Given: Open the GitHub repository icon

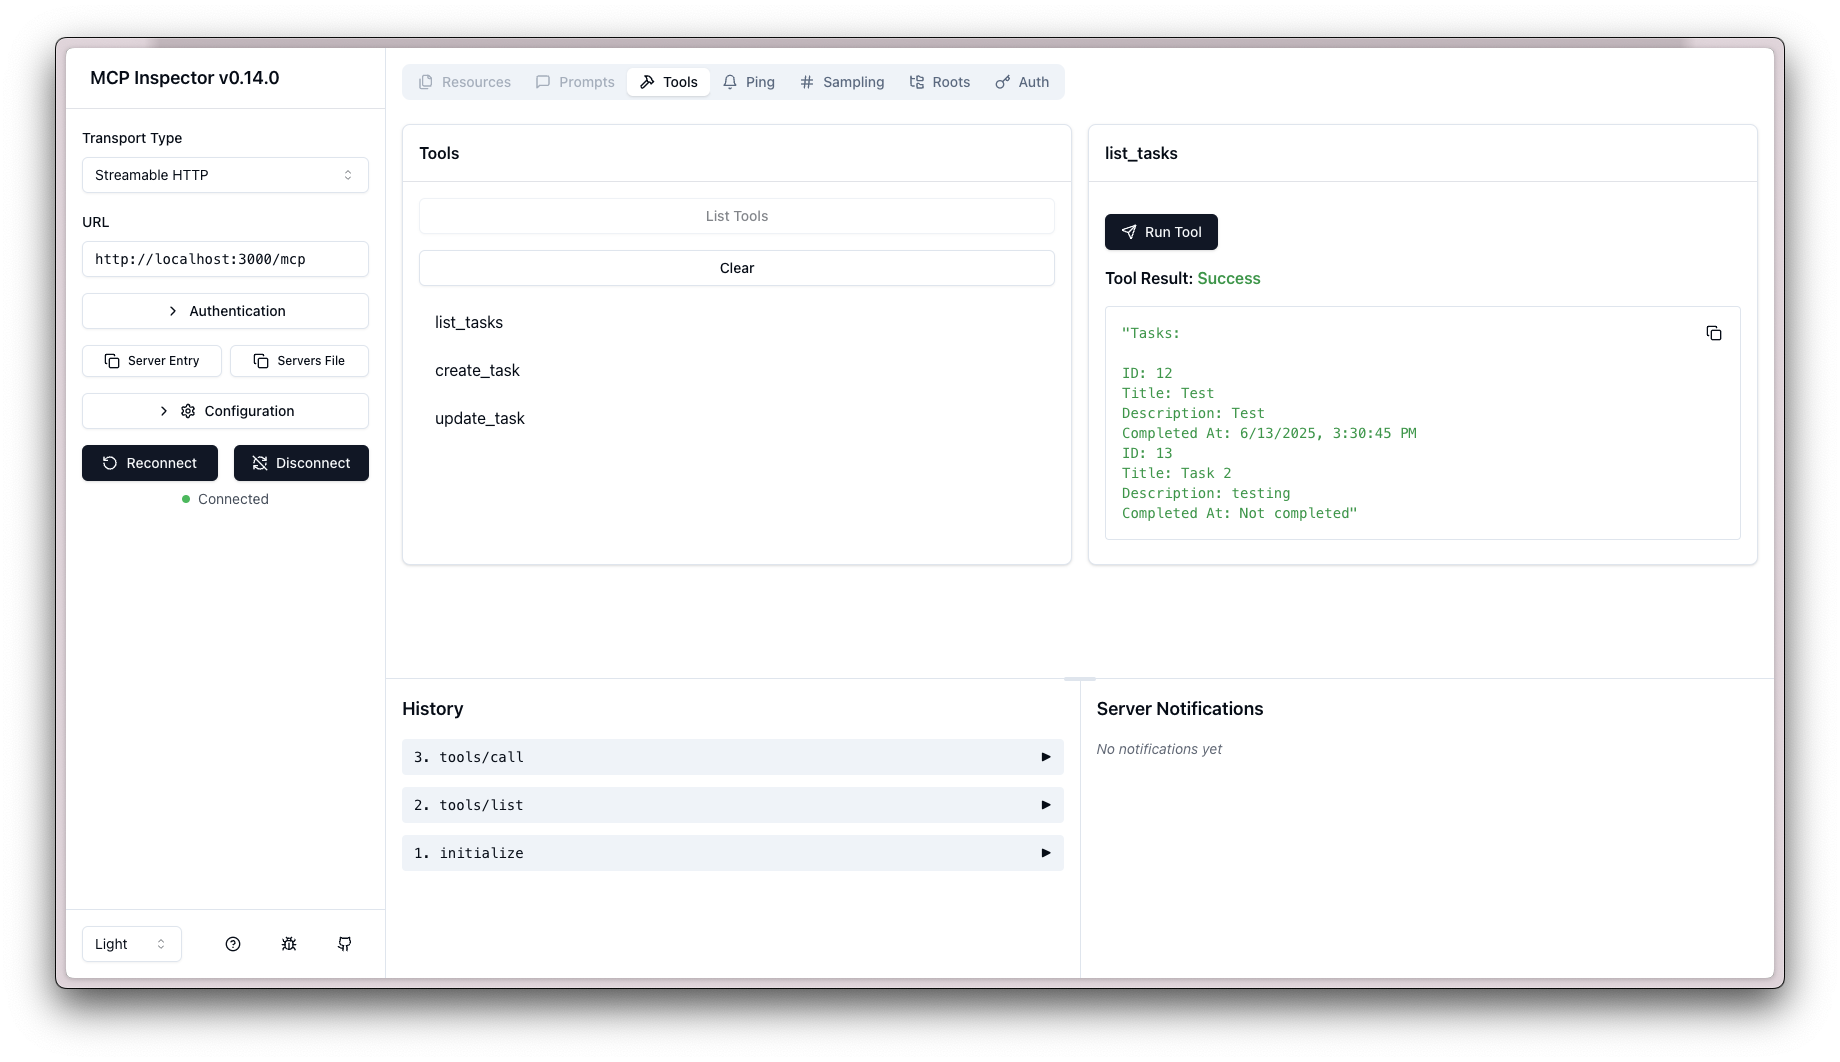Looking at the screenshot, I should tap(345, 944).
